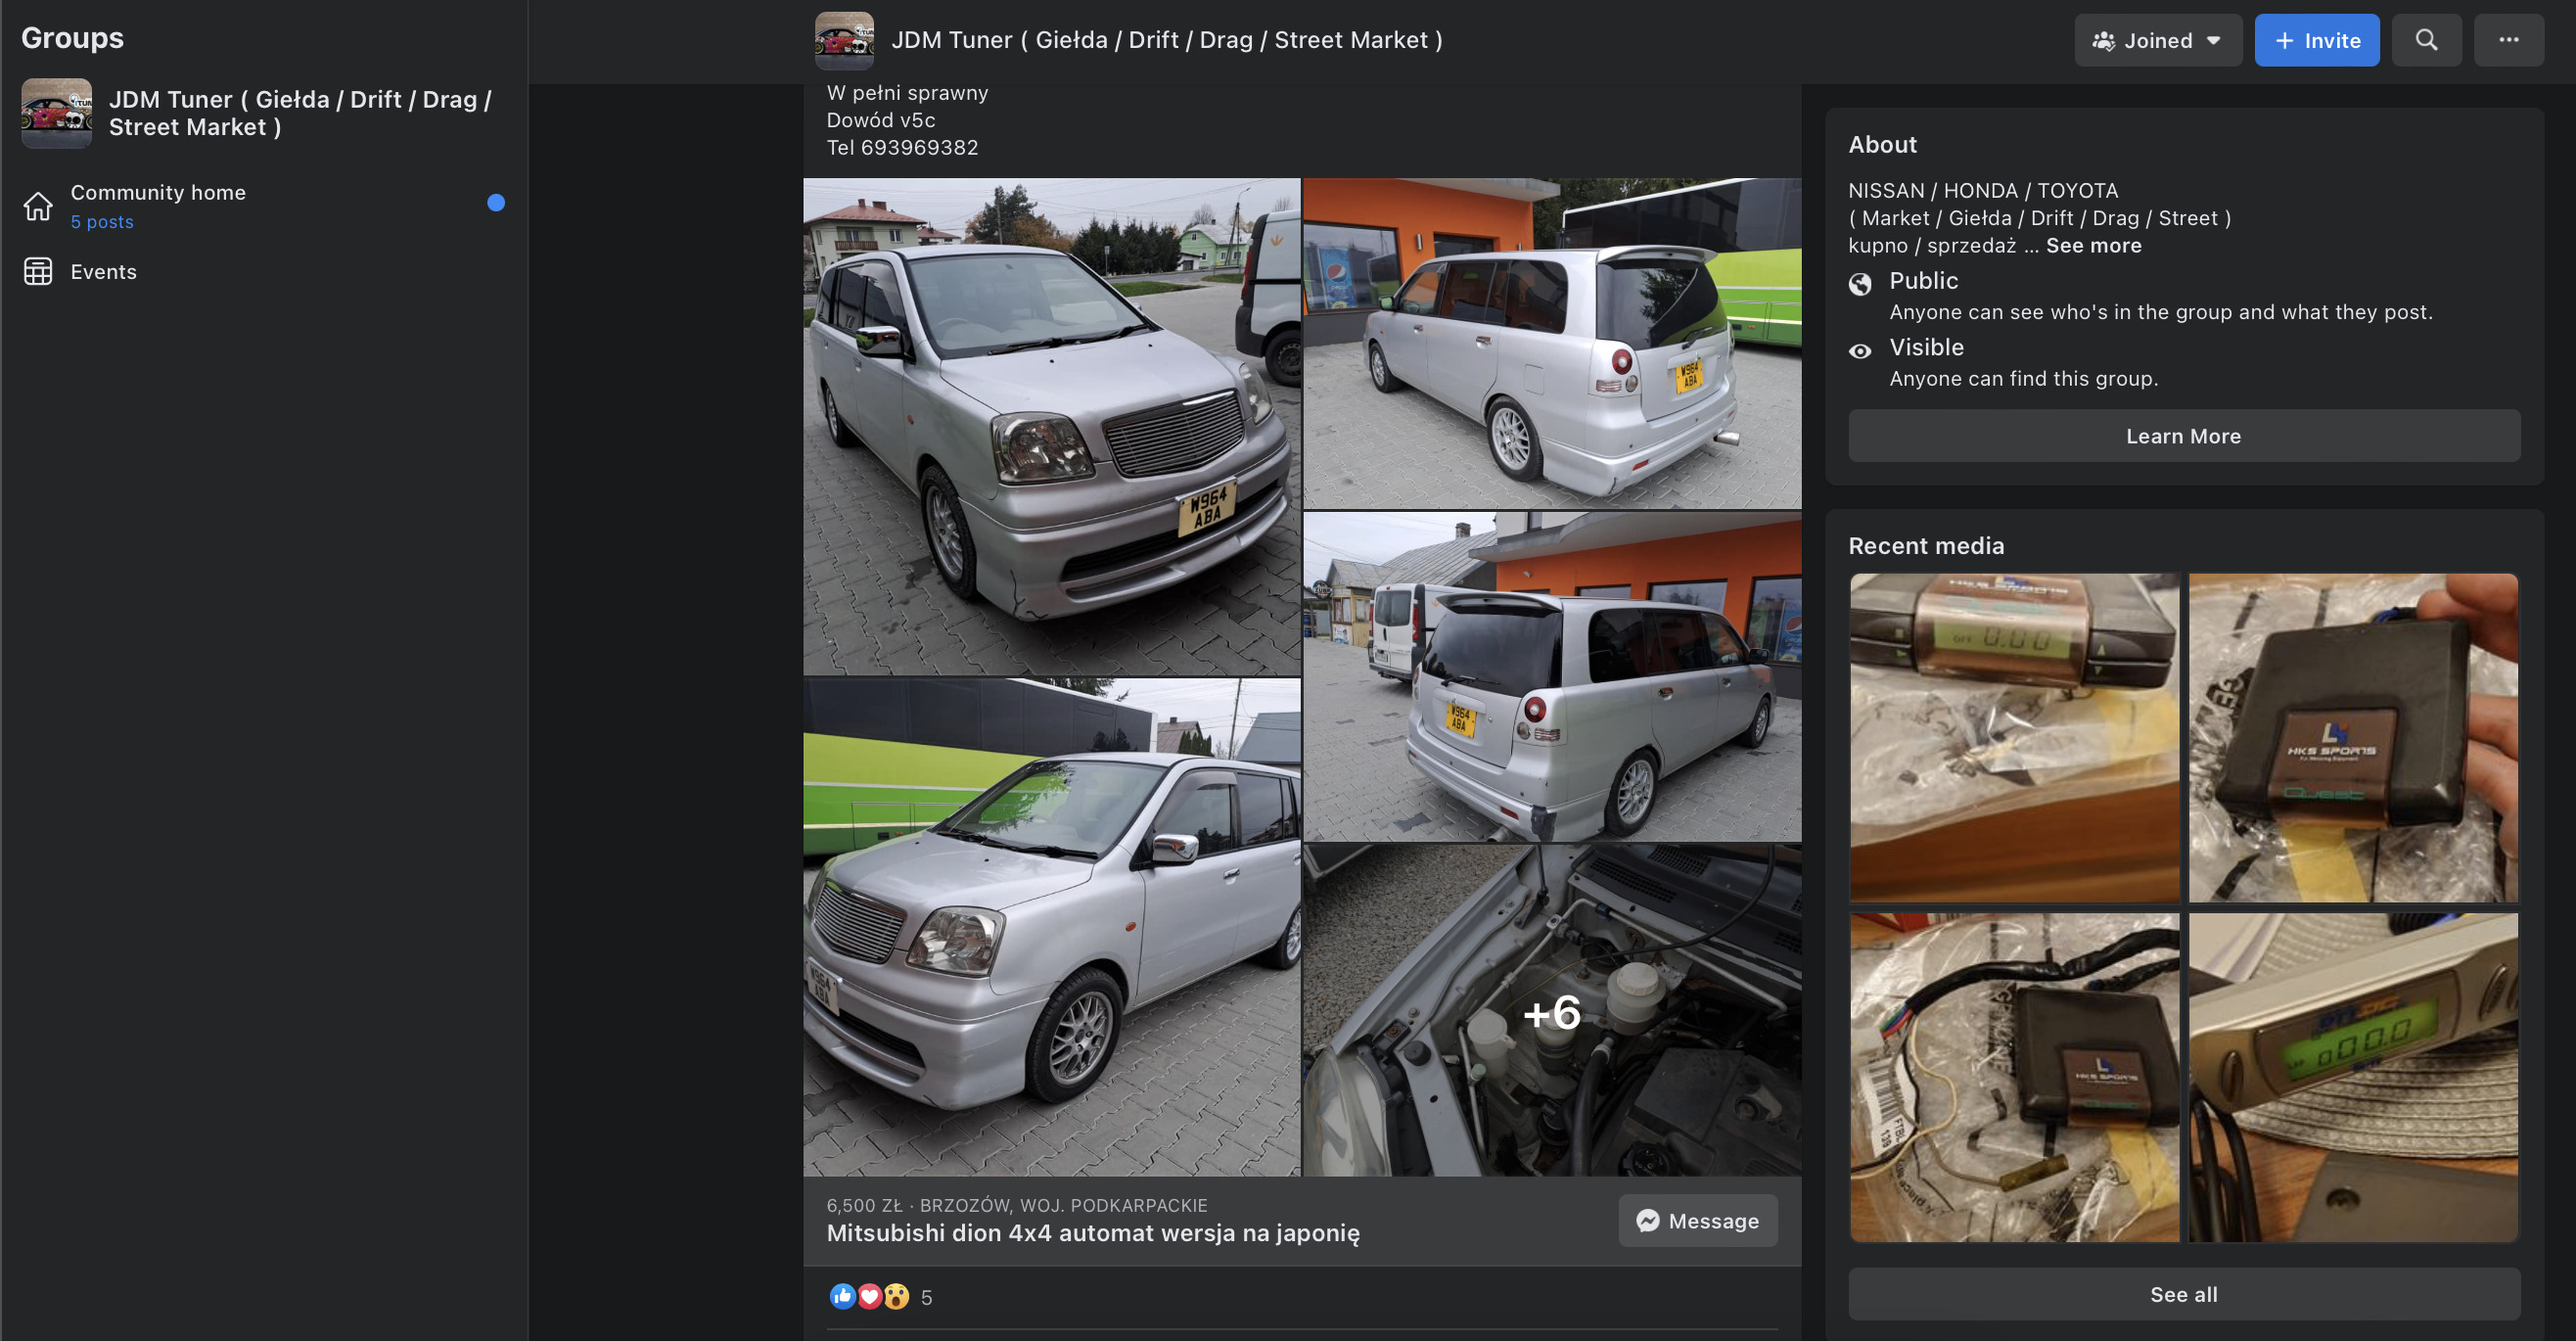
Task: Expand the Joined dropdown button
Action: click(x=2158, y=40)
